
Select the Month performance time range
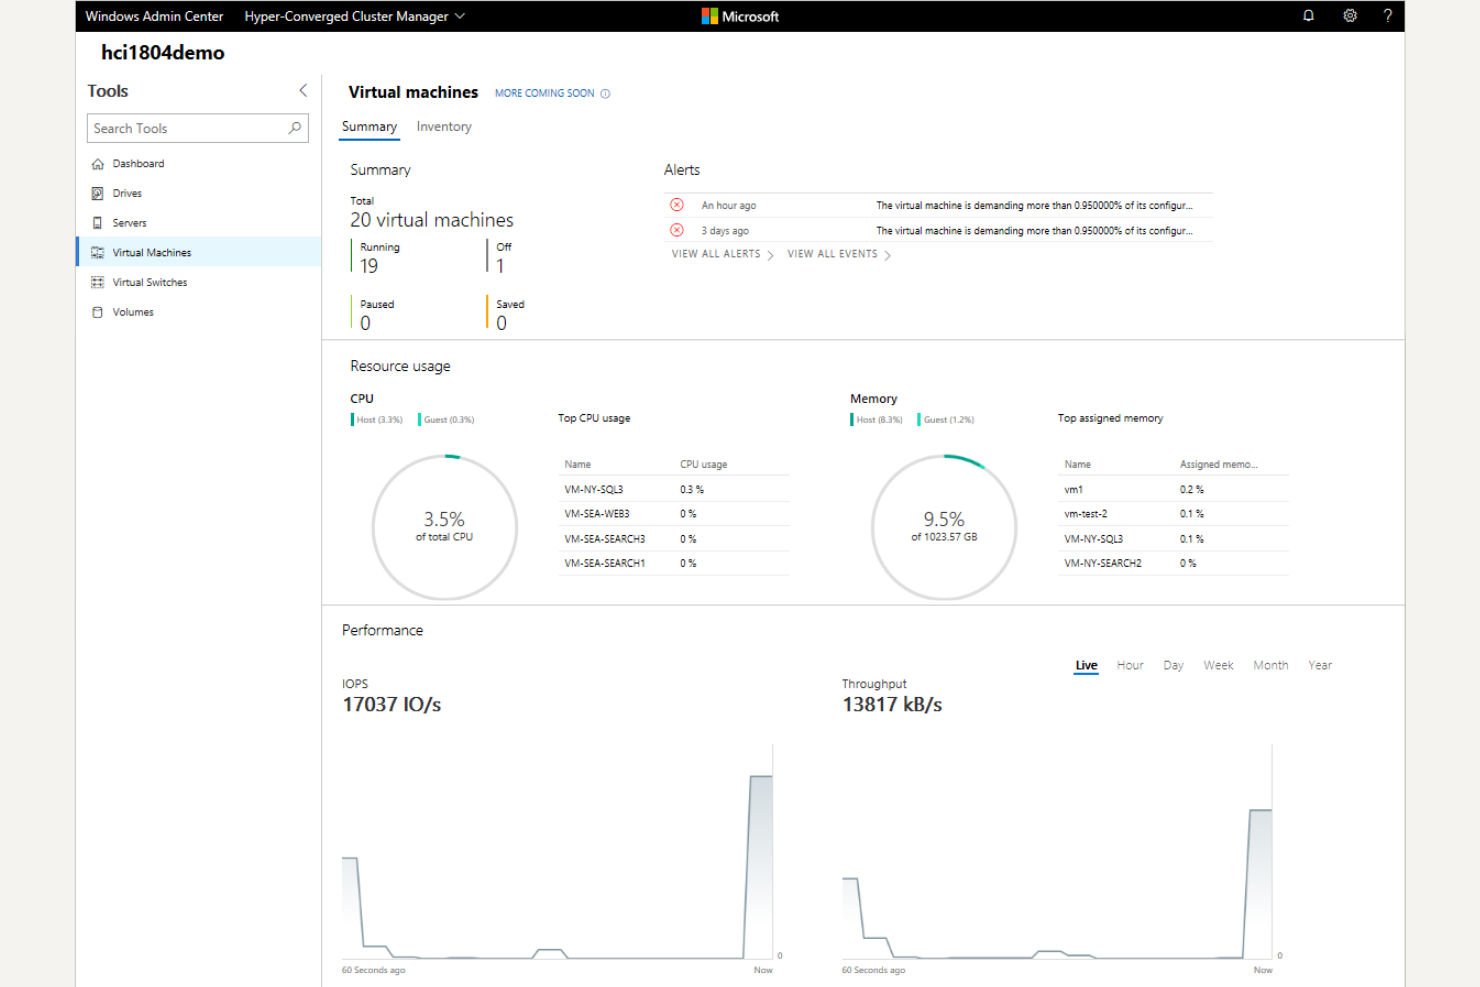(1270, 664)
